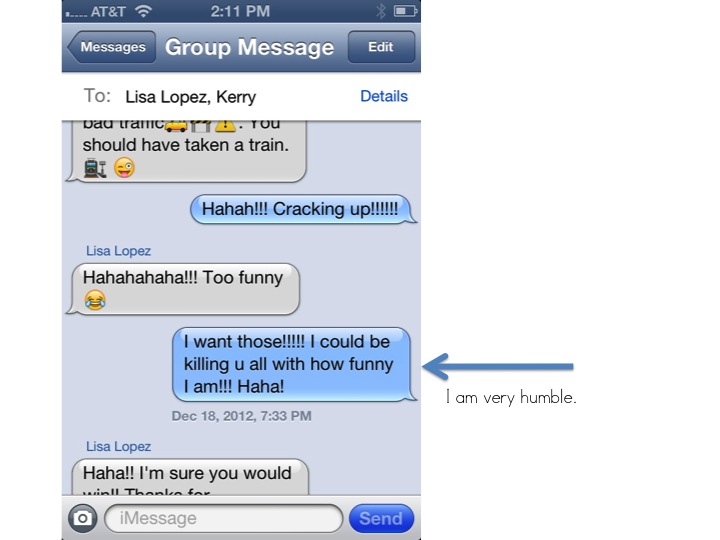
Task: Open Details for the group conversation
Action: pyautogui.click(x=384, y=96)
